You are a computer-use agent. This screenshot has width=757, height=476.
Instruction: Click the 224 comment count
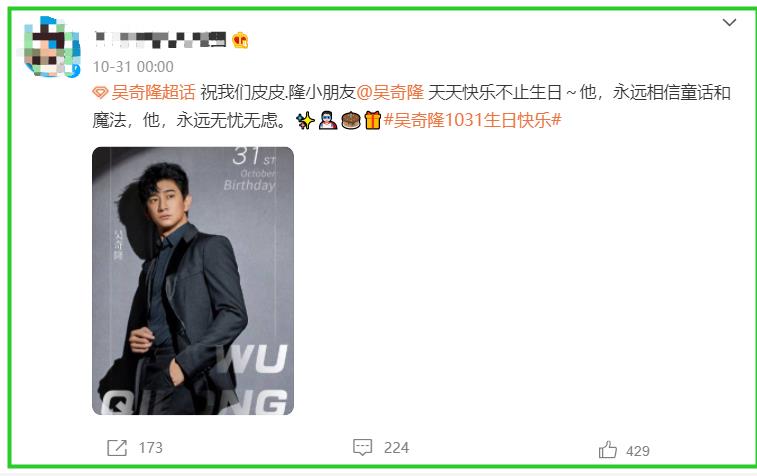pos(396,448)
